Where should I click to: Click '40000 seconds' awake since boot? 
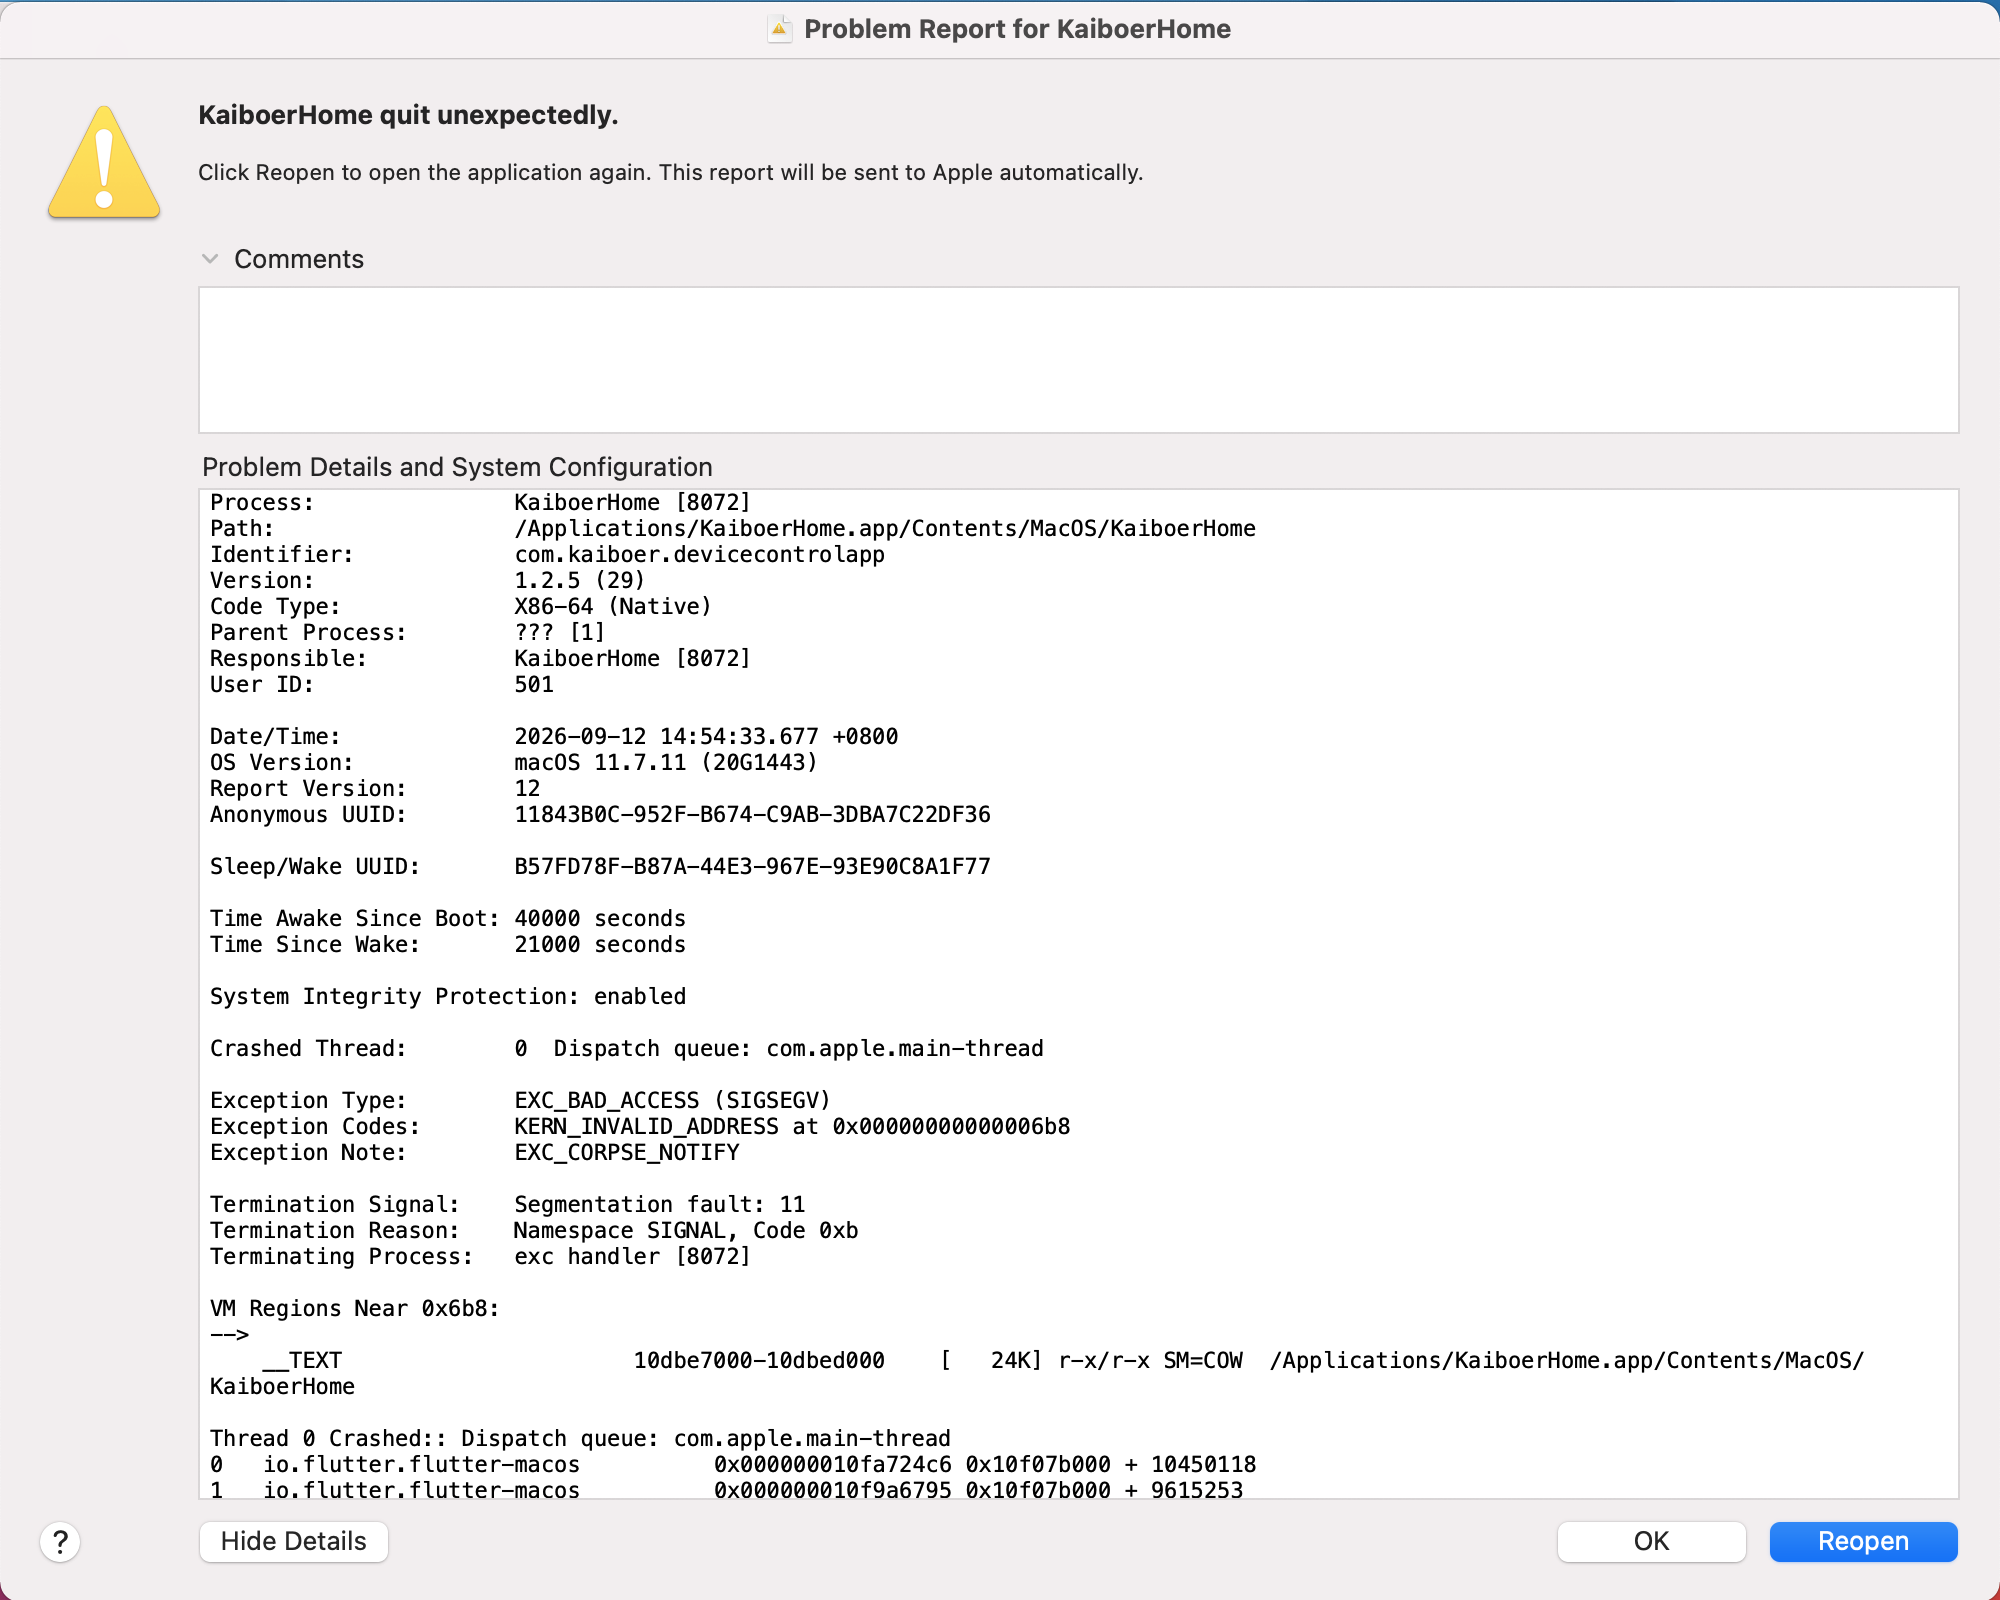click(x=600, y=918)
